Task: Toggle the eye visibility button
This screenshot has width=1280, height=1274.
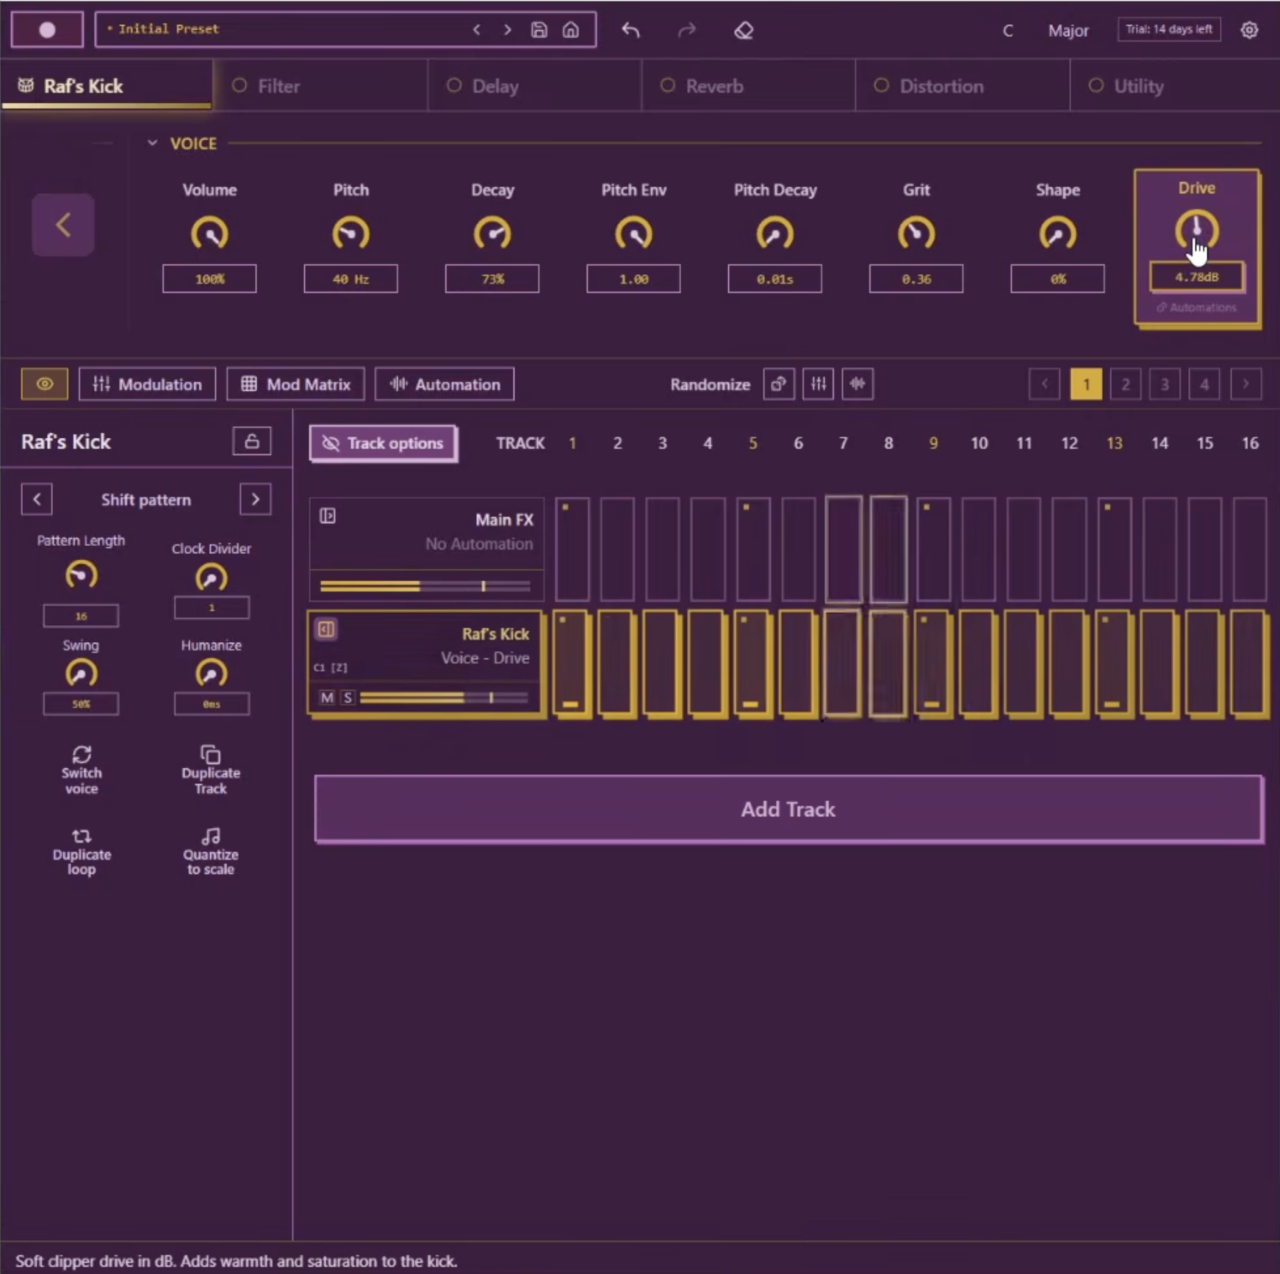Action: (45, 384)
